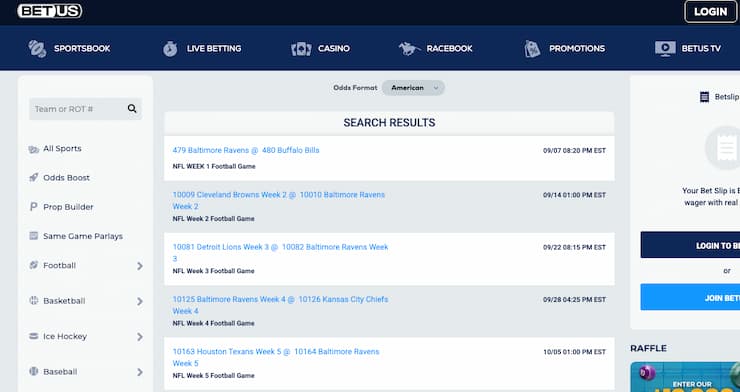The height and width of the screenshot is (392, 740).
Task: Open Ravens @ Kansas City Chiefs link
Action: [280, 305]
